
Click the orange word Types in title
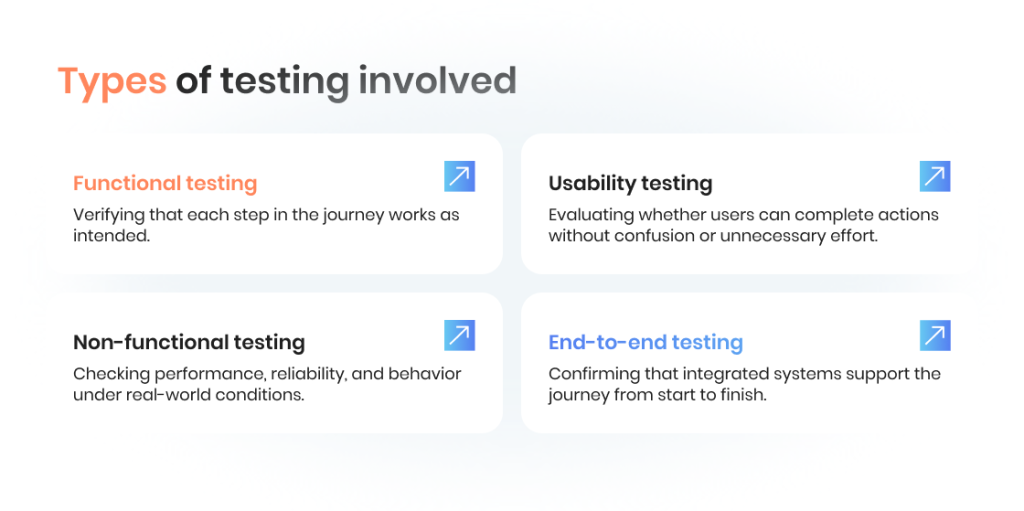pyautogui.click(x=112, y=81)
